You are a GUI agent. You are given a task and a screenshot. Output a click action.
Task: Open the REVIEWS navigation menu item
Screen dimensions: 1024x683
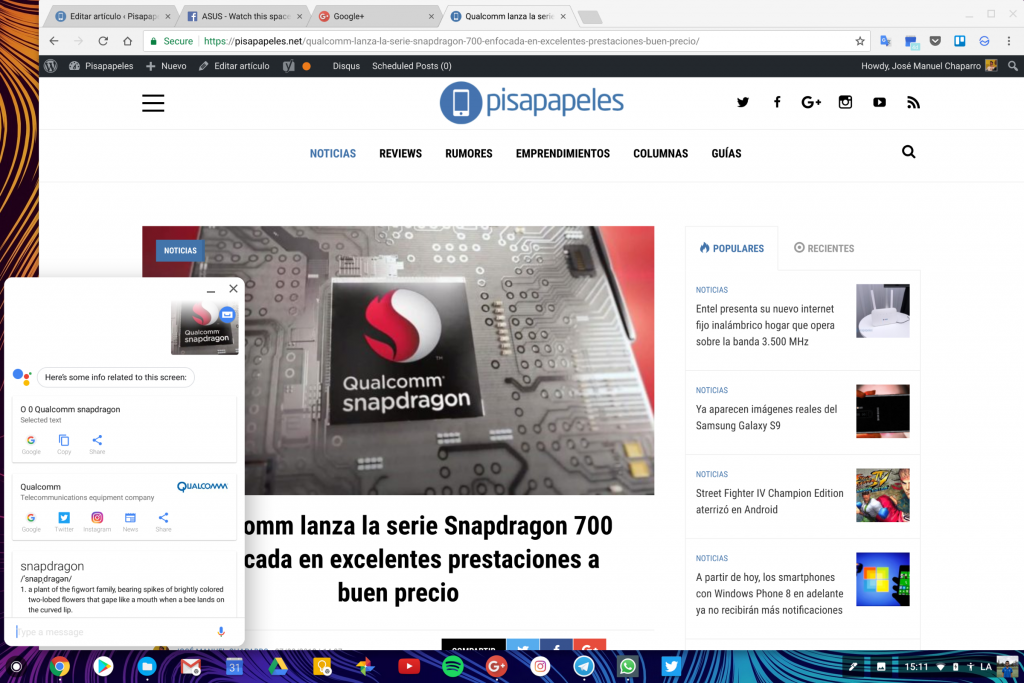point(400,153)
